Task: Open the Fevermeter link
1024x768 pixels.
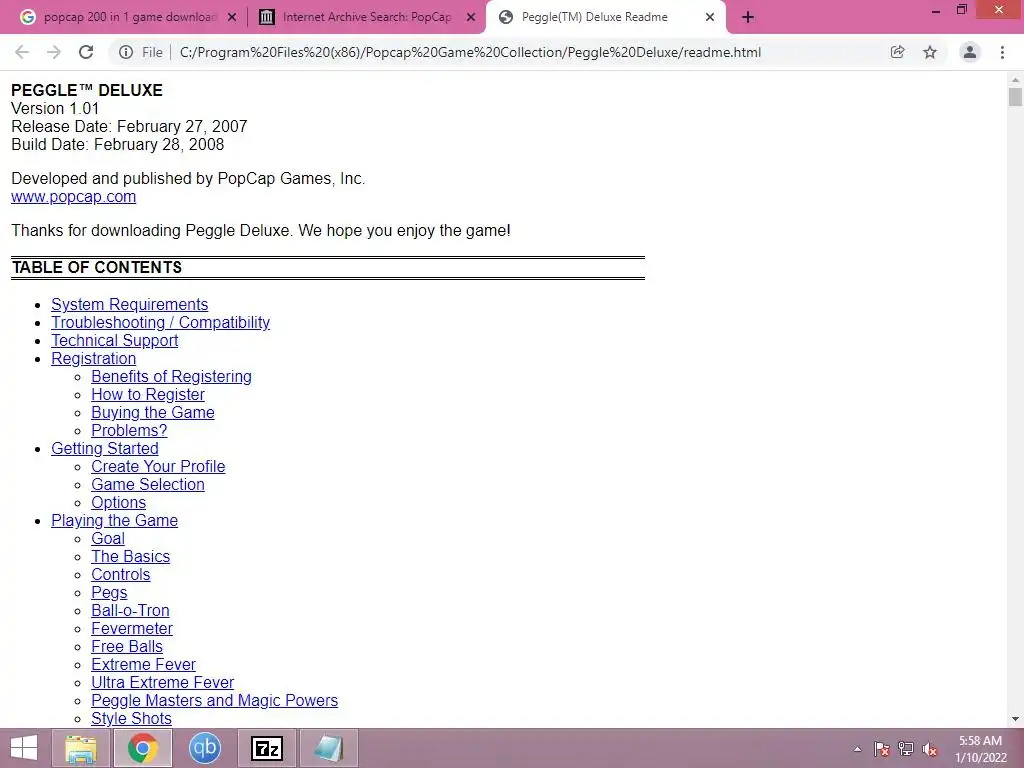Action: click(x=132, y=629)
